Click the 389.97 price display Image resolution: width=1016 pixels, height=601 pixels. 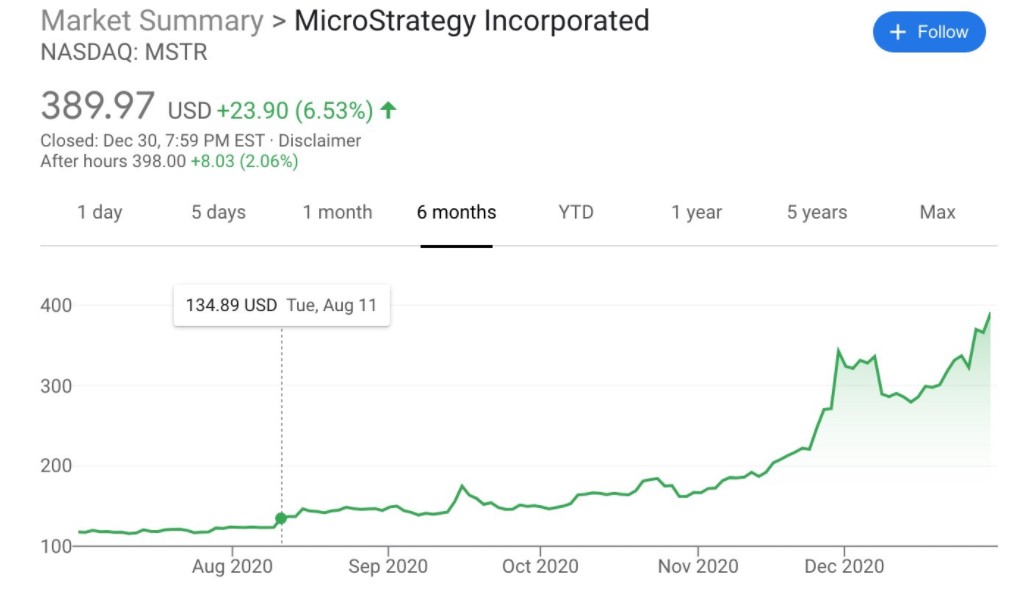[97, 104]
